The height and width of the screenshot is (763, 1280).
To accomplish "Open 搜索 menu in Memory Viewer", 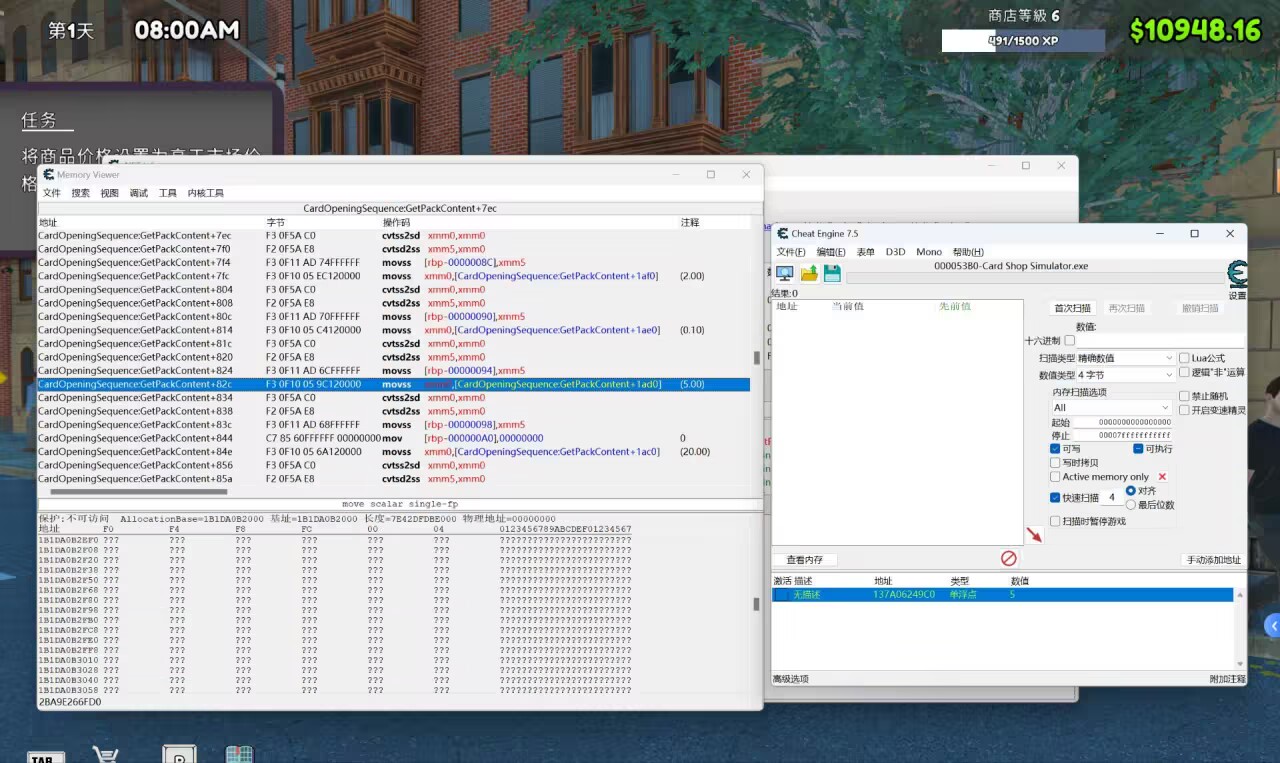I will (81, 193).
